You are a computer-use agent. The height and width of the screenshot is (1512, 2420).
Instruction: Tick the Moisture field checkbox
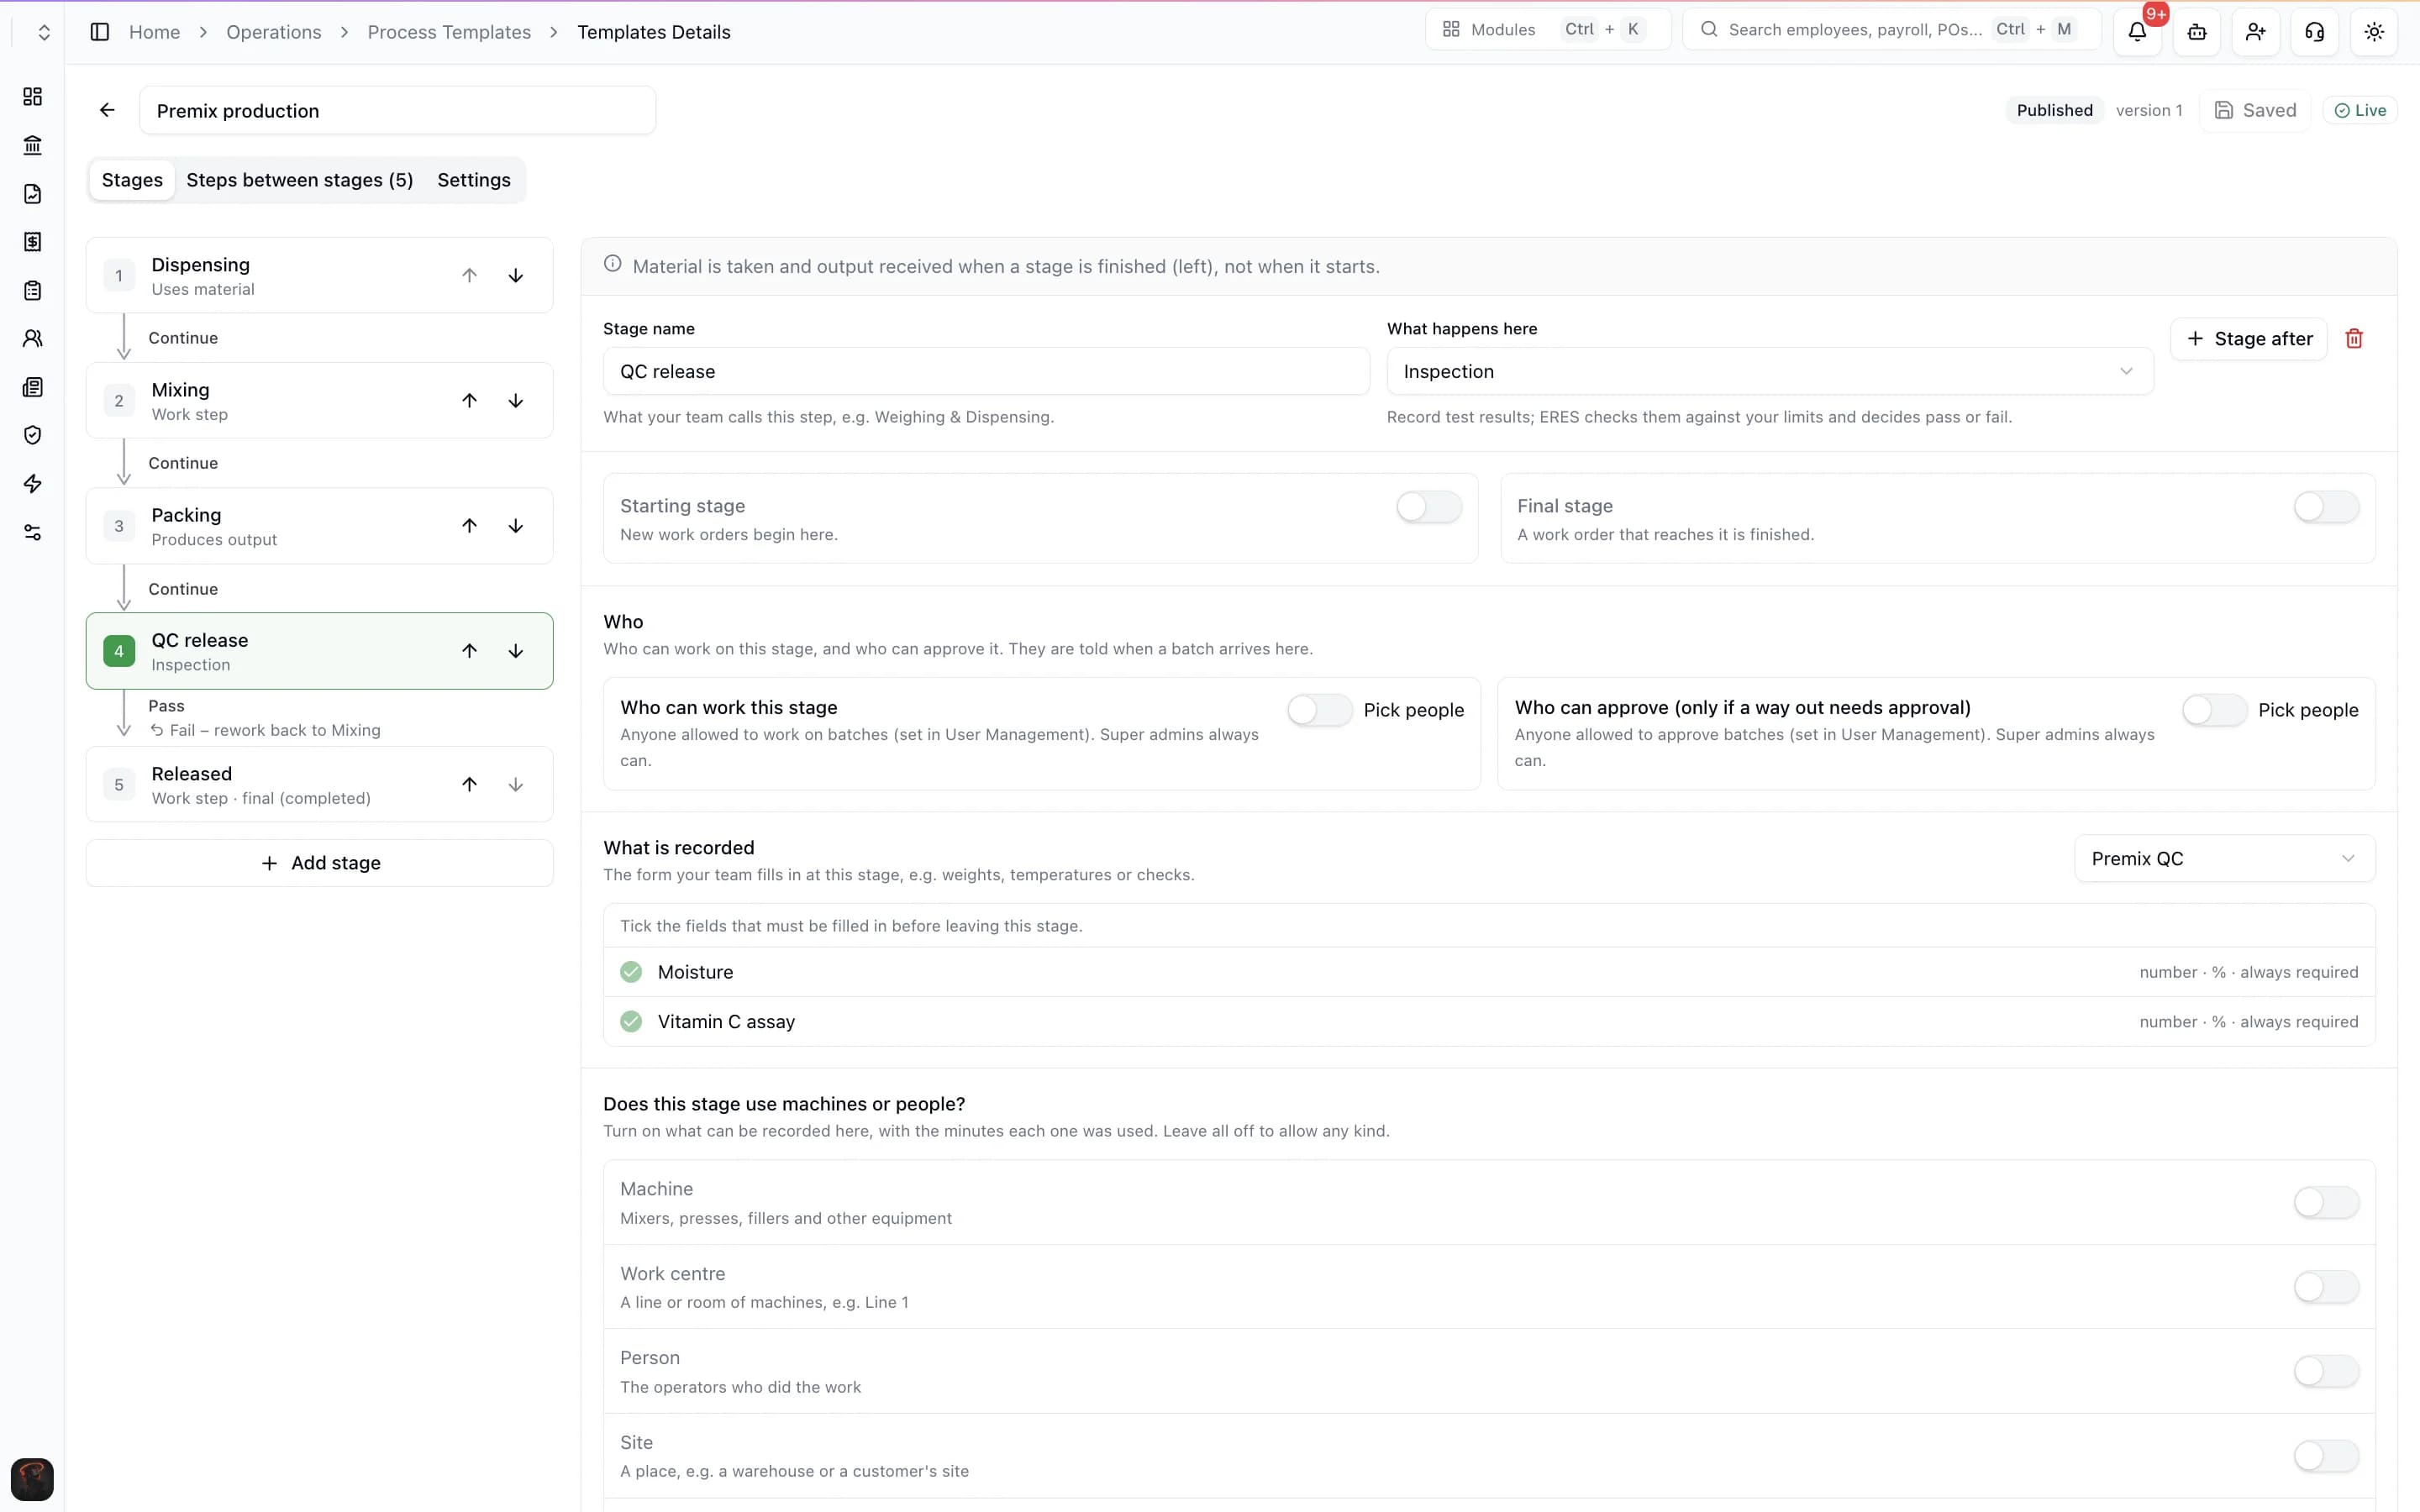coord(631,972)
